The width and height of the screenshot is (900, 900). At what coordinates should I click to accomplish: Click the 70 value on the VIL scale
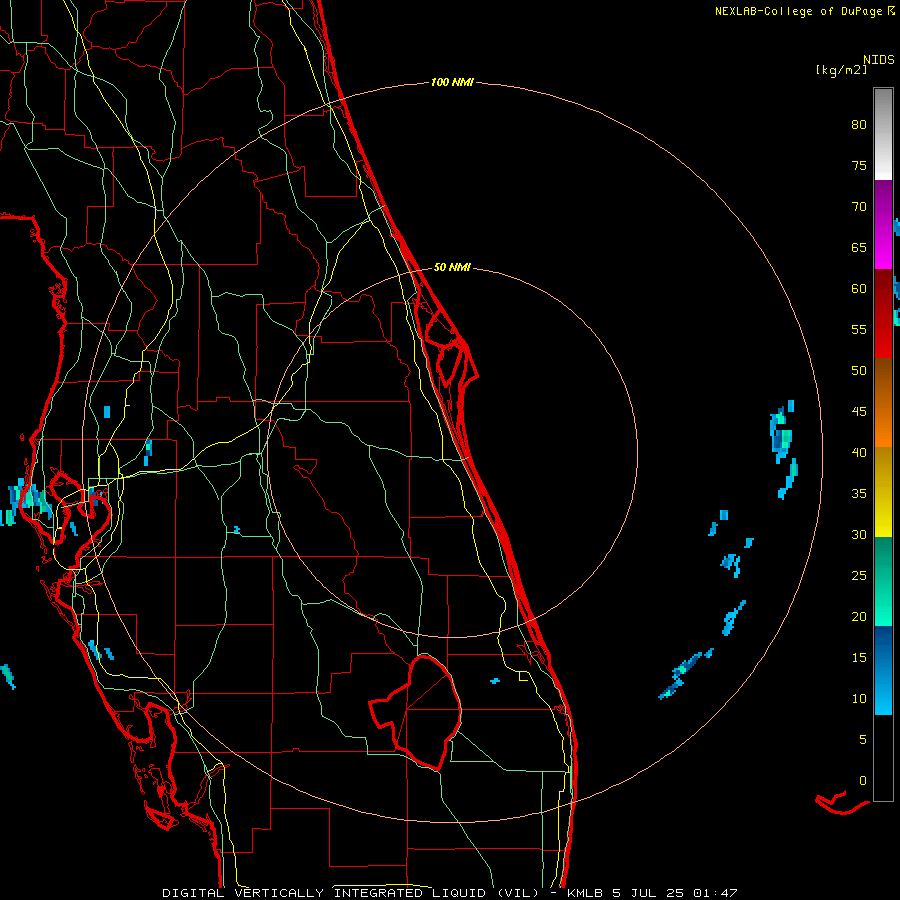point(859,207)
